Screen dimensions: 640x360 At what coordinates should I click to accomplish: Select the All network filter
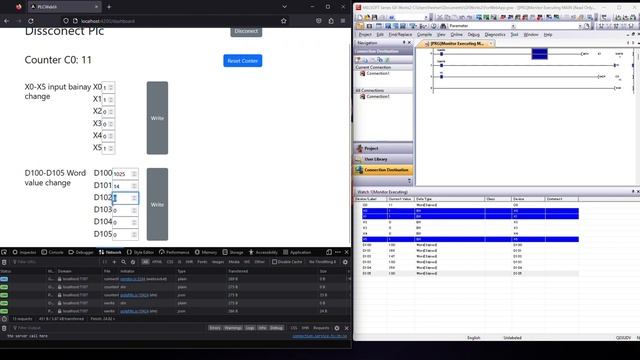pos(145,262)
